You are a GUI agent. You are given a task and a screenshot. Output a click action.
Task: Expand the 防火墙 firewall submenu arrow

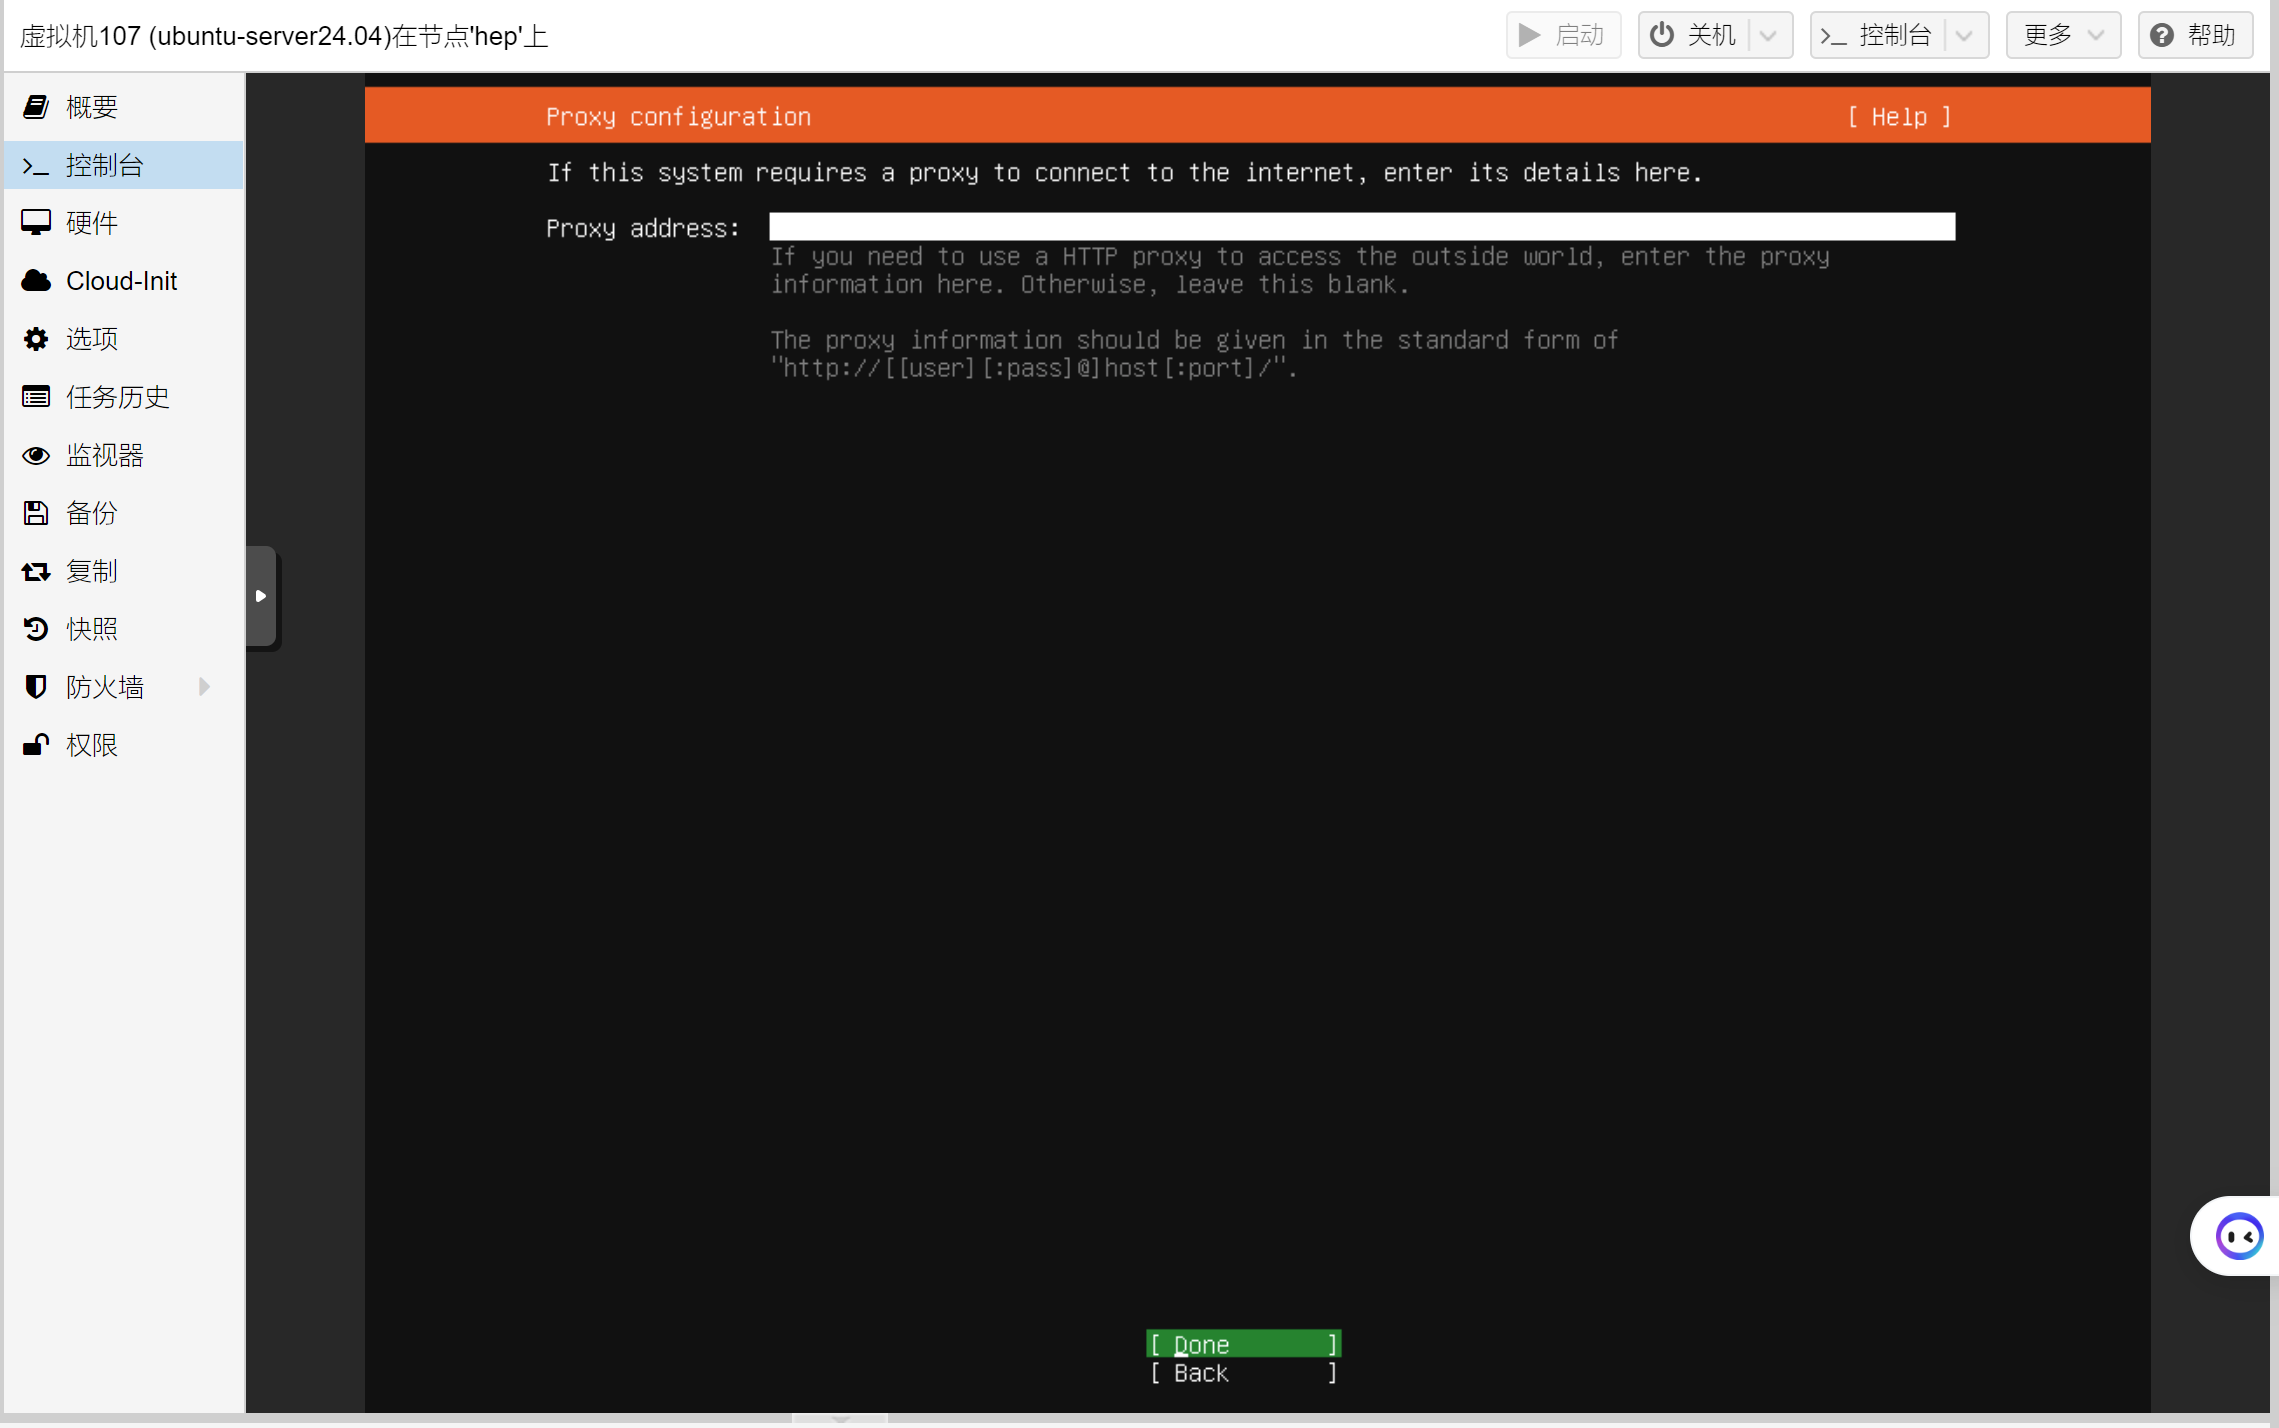(x=205, y=687)
